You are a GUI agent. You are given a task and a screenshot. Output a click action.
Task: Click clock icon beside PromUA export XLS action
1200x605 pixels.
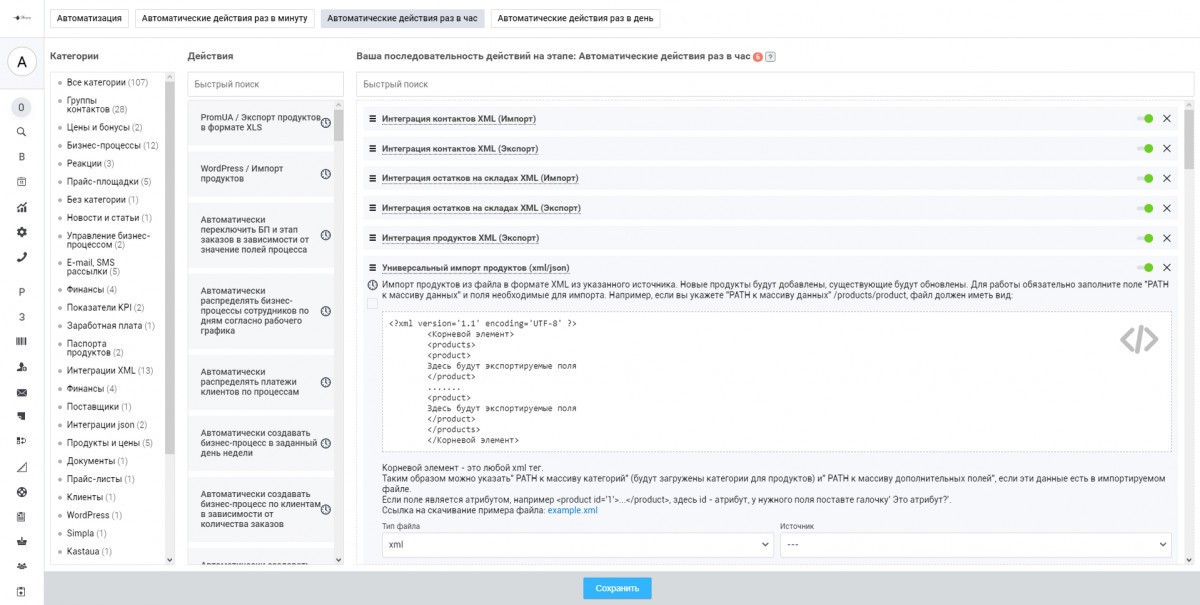326,123
